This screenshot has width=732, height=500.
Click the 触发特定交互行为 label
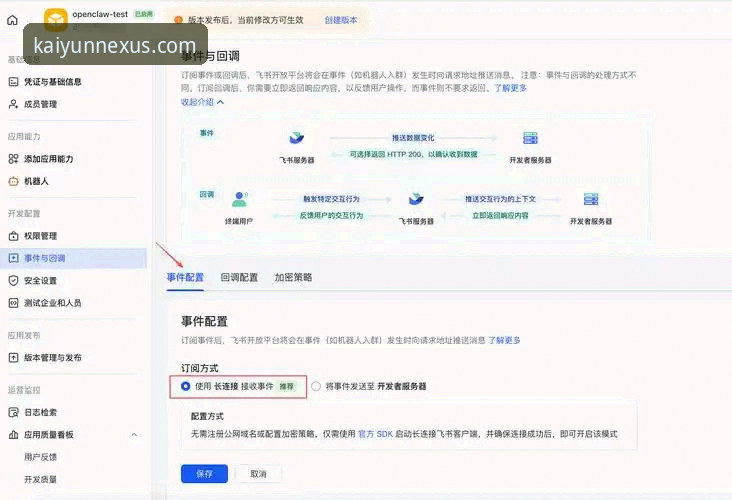click(331, 199)
